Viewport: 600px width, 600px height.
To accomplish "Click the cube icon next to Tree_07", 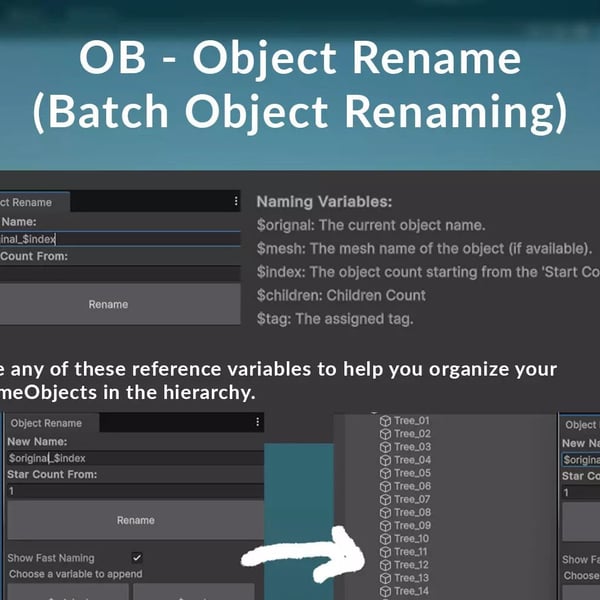I will [385, 499].
